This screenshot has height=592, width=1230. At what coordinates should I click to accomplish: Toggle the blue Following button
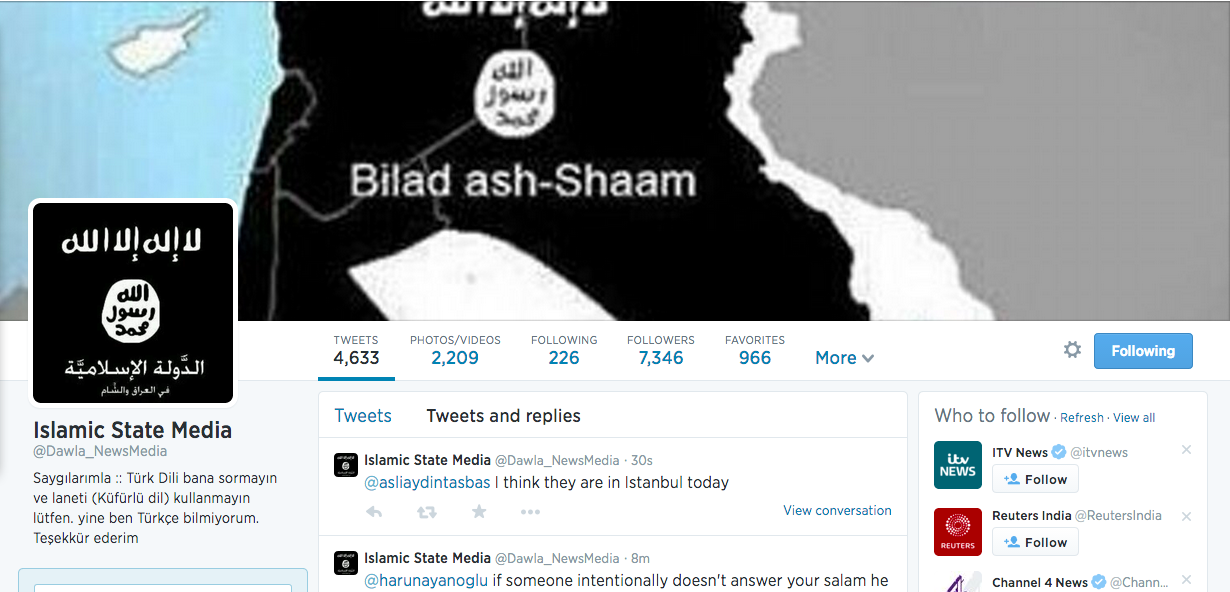coord(1143,351)
